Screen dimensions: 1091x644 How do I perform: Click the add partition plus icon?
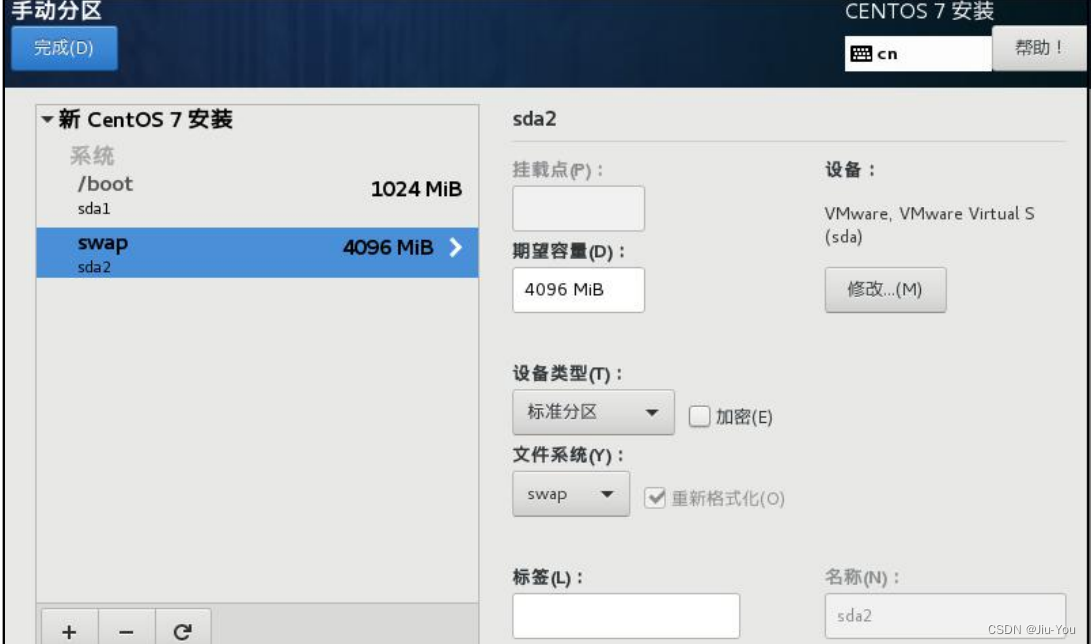pos(68,627)
